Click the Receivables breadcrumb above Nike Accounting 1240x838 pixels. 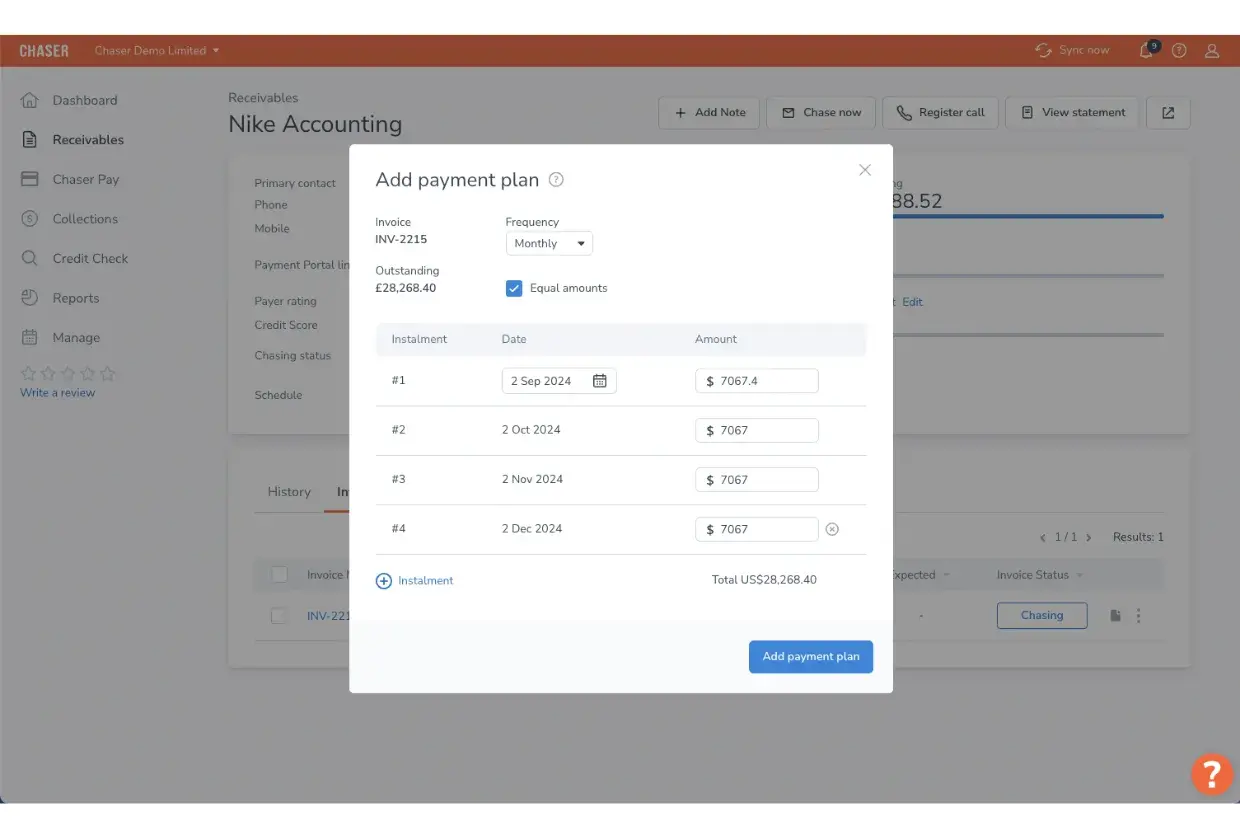point(263,98)
